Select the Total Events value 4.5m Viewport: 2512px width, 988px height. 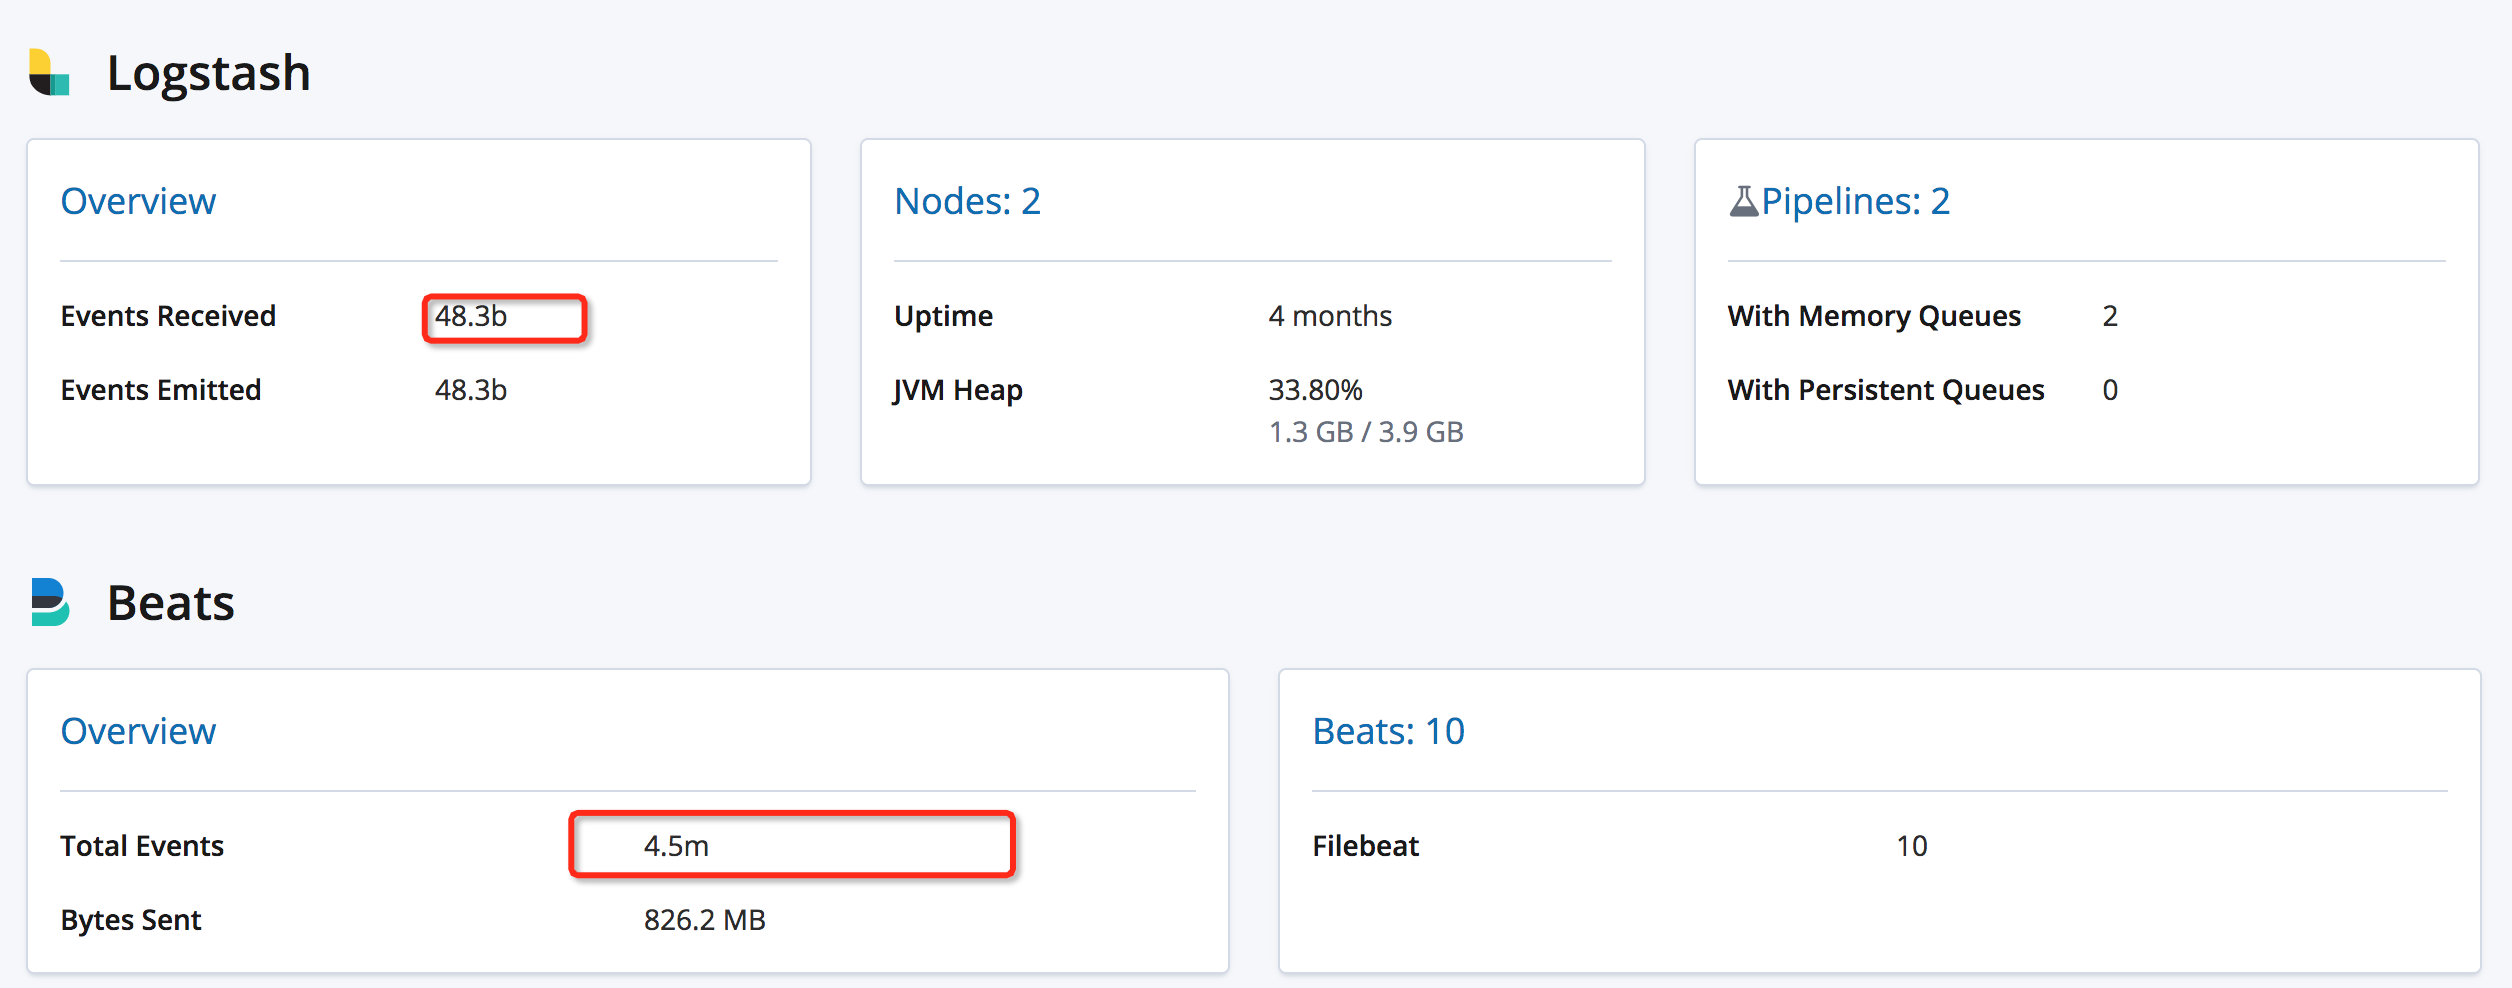click(676, 846)
